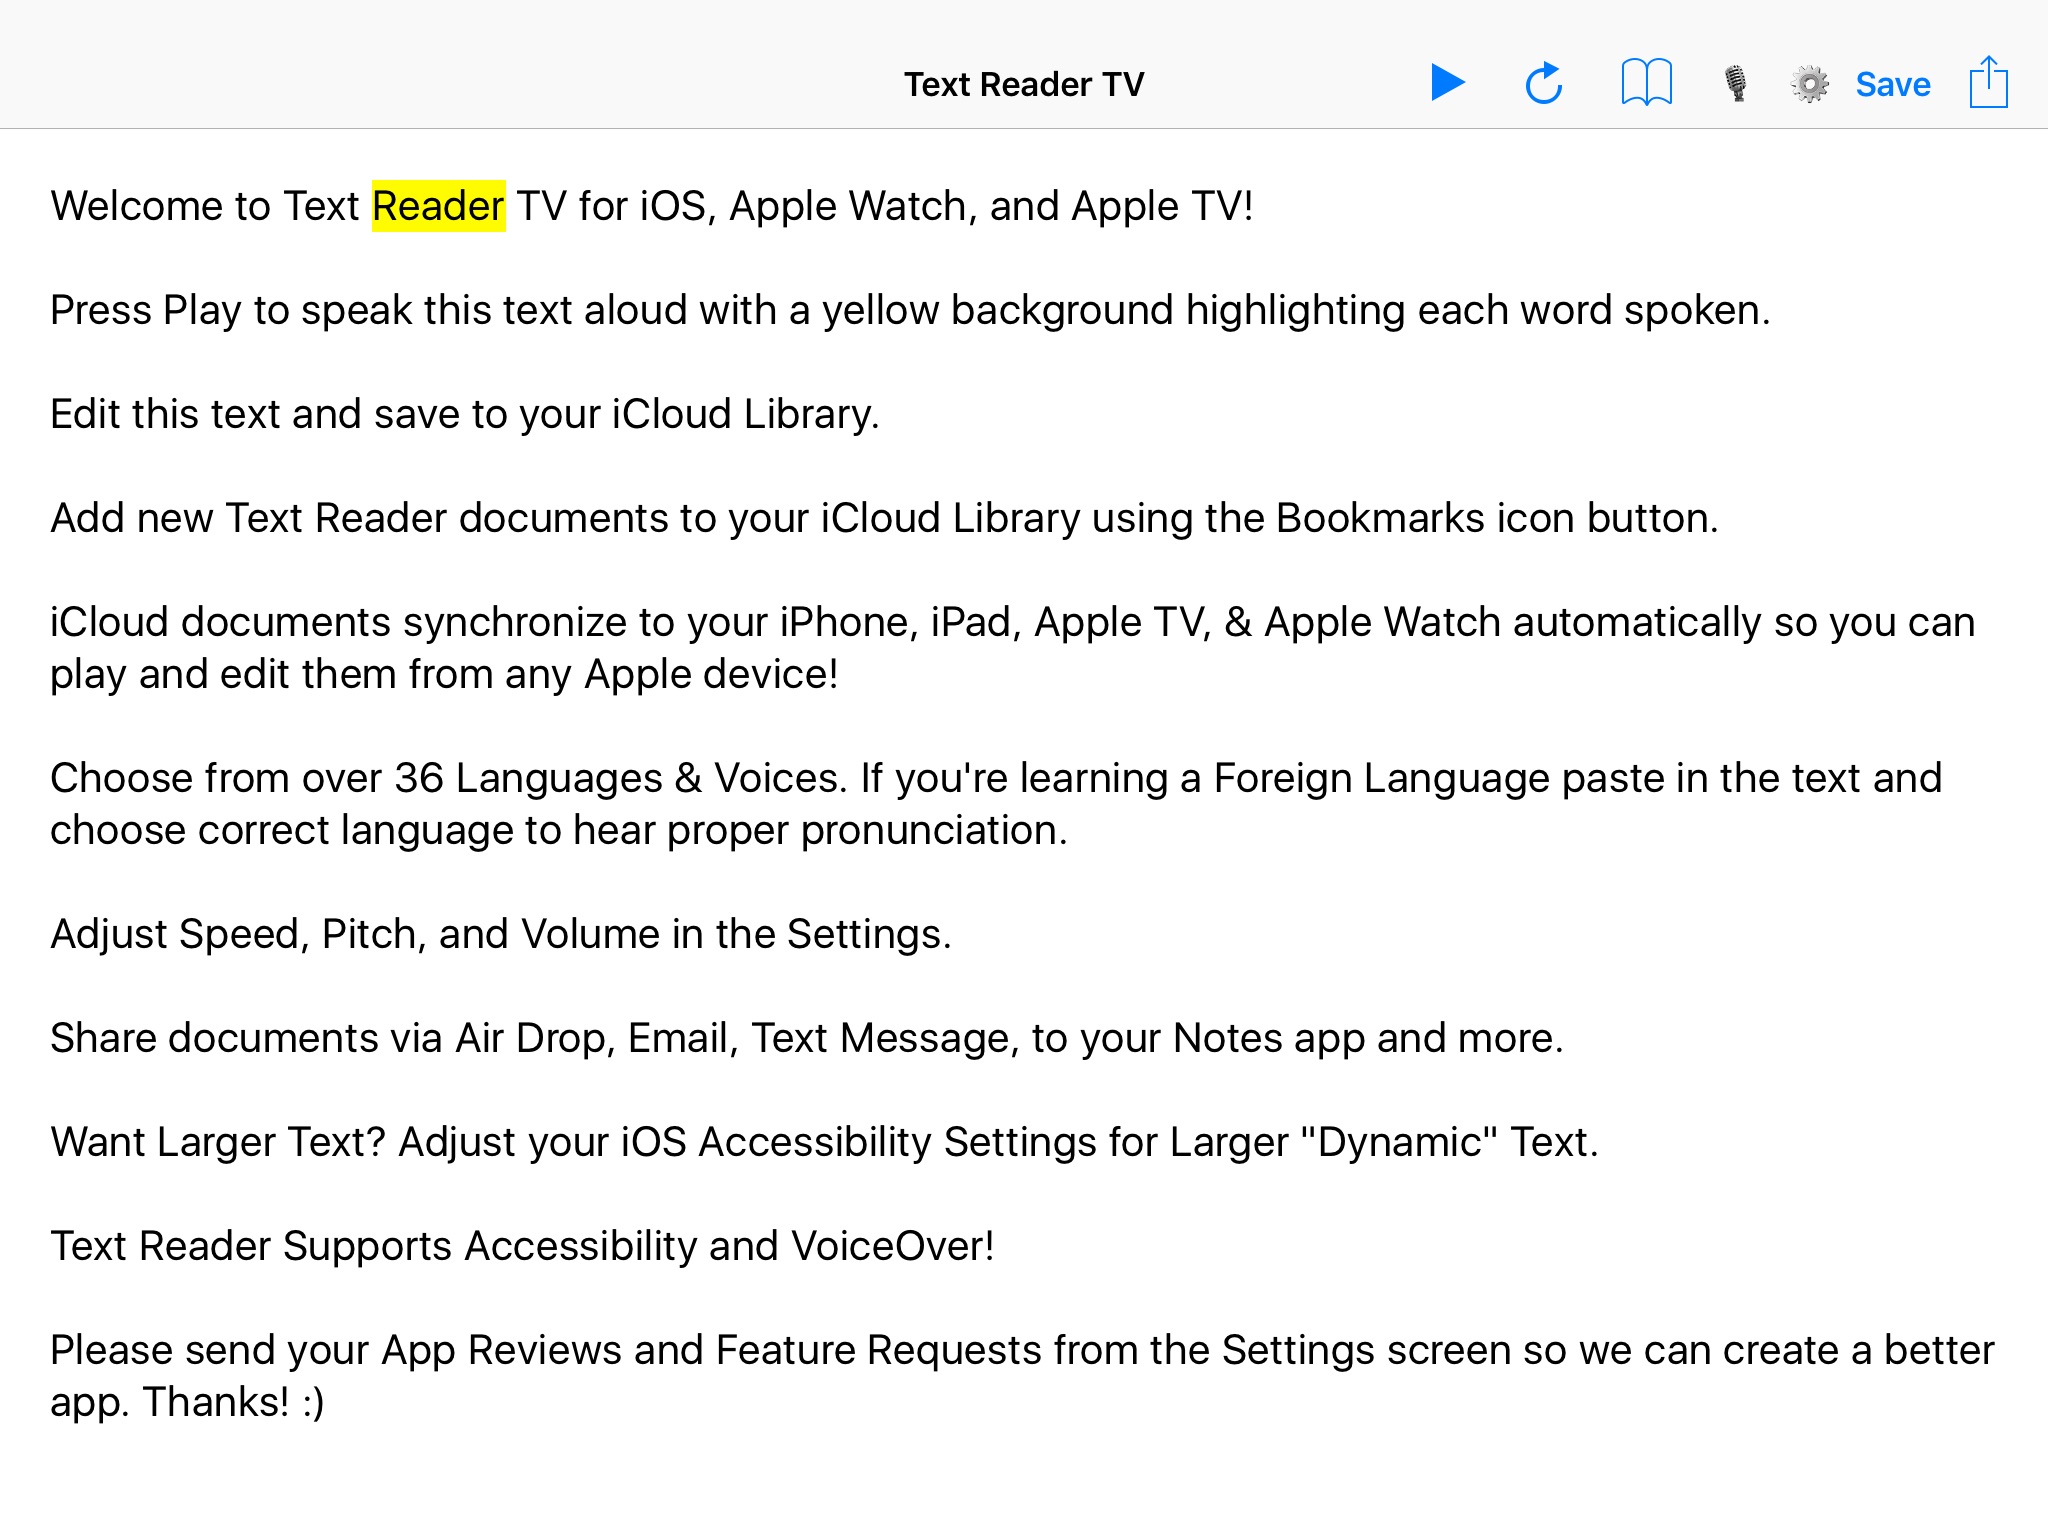
Task: Tap the microphone dictation icon
Action: pos(1736,83)
